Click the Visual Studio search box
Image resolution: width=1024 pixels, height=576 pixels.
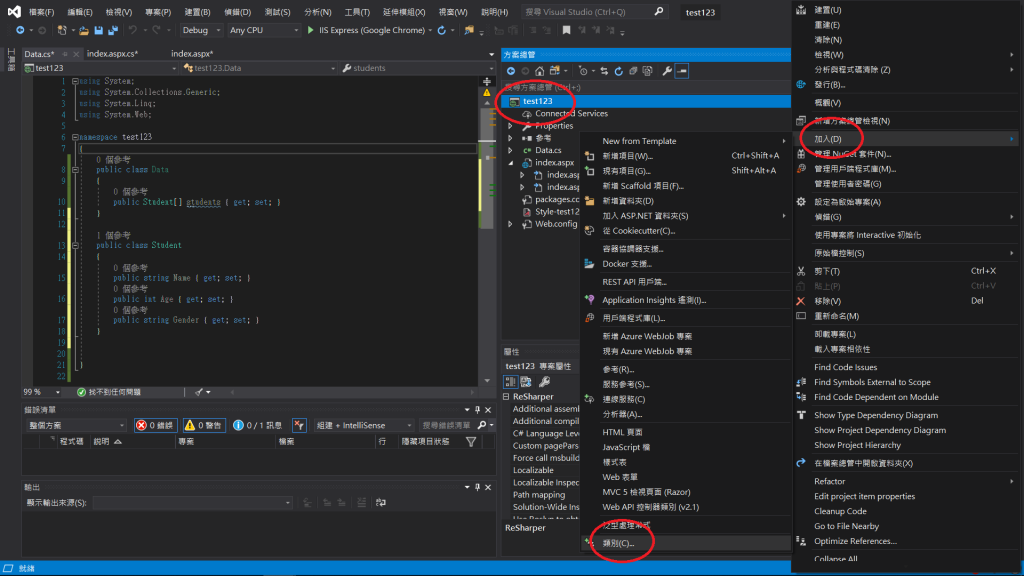tap(594, 12)
